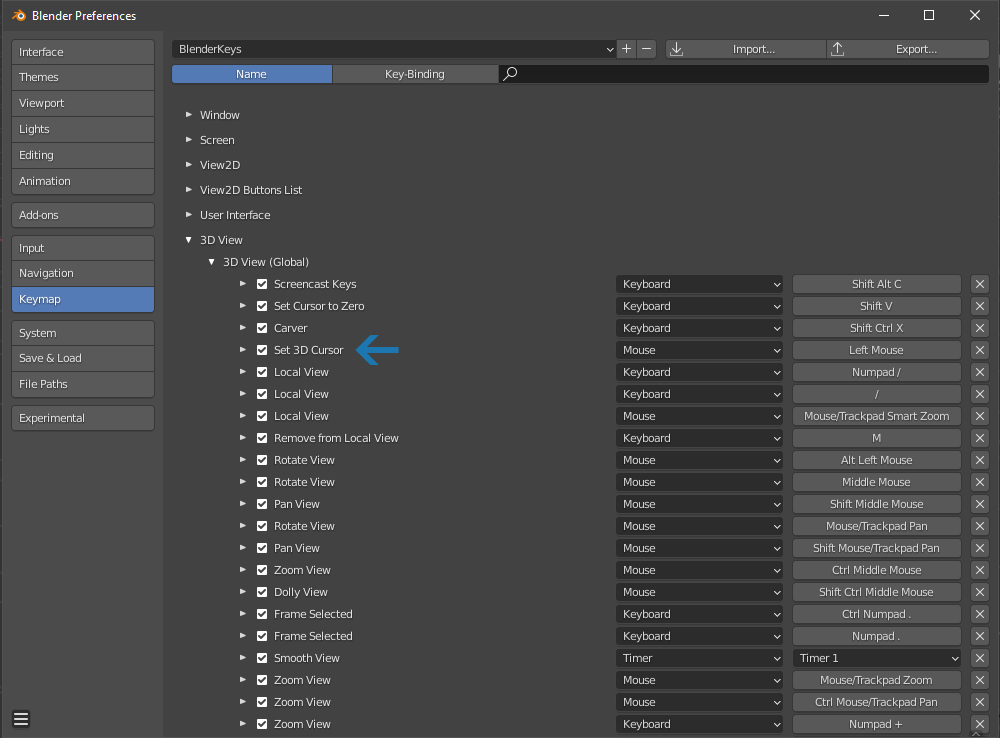Open event type dropdown for Set Cursor to Zero

point(699,306)
